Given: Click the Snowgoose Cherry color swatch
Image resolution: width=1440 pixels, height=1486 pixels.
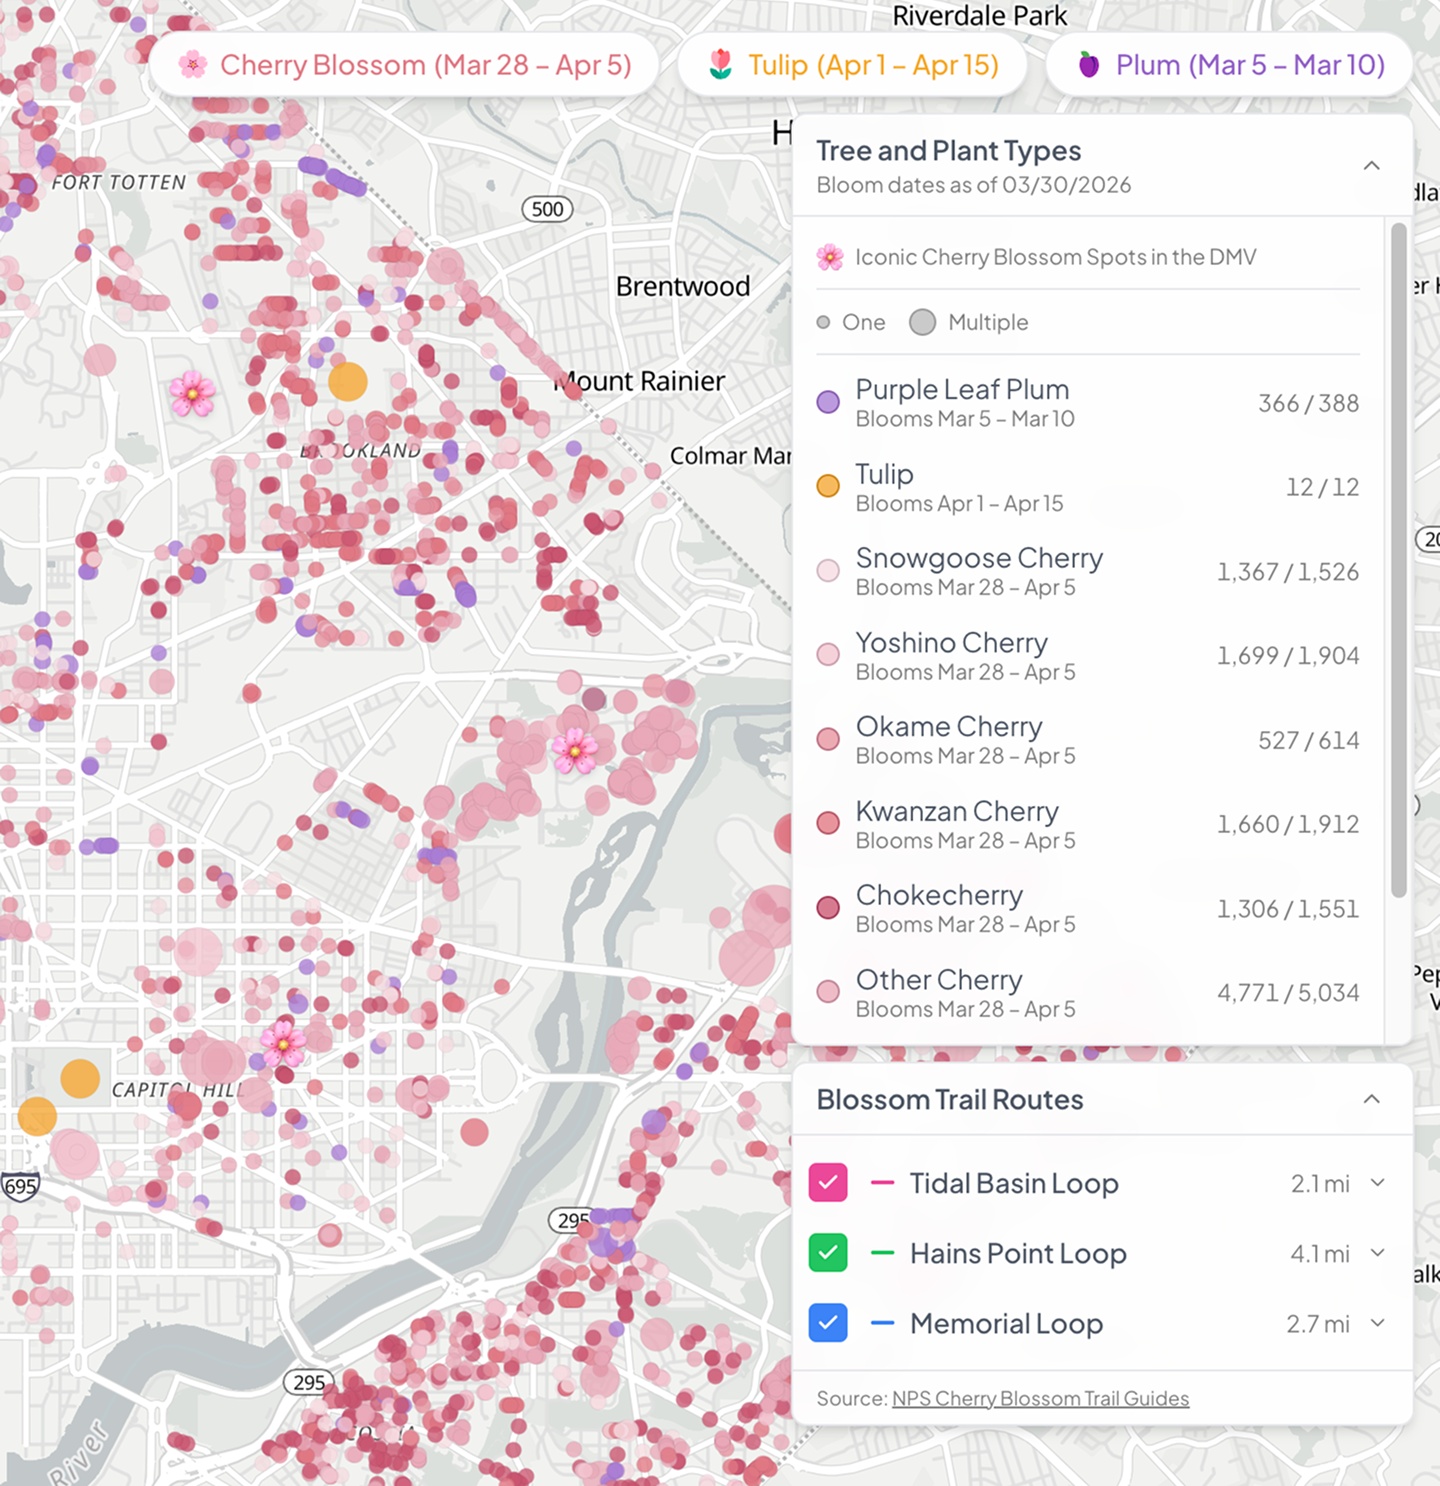Looking at the screenshot, I should [828, 571].
